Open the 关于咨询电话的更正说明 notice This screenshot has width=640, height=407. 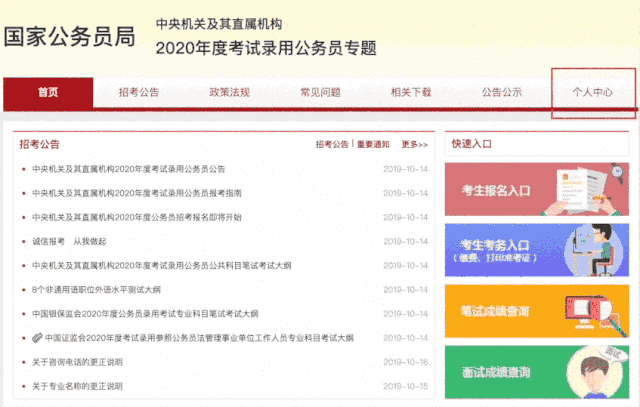click(x=78, y=362)
